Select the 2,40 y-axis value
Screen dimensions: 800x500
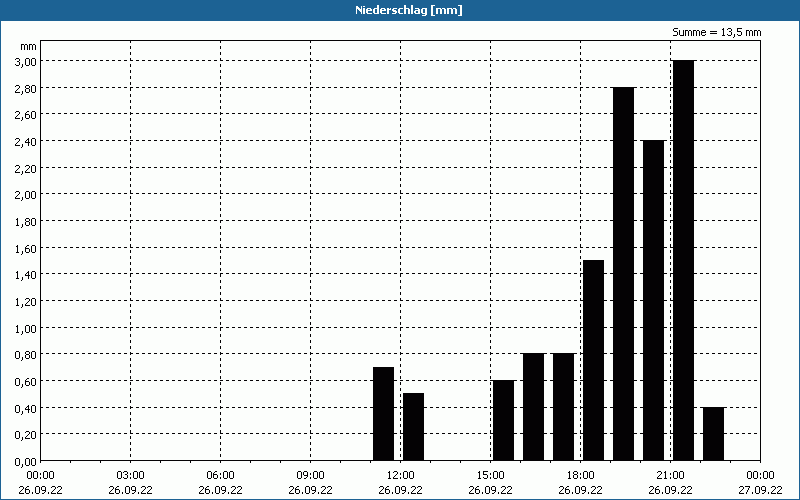tap(26, 141)
